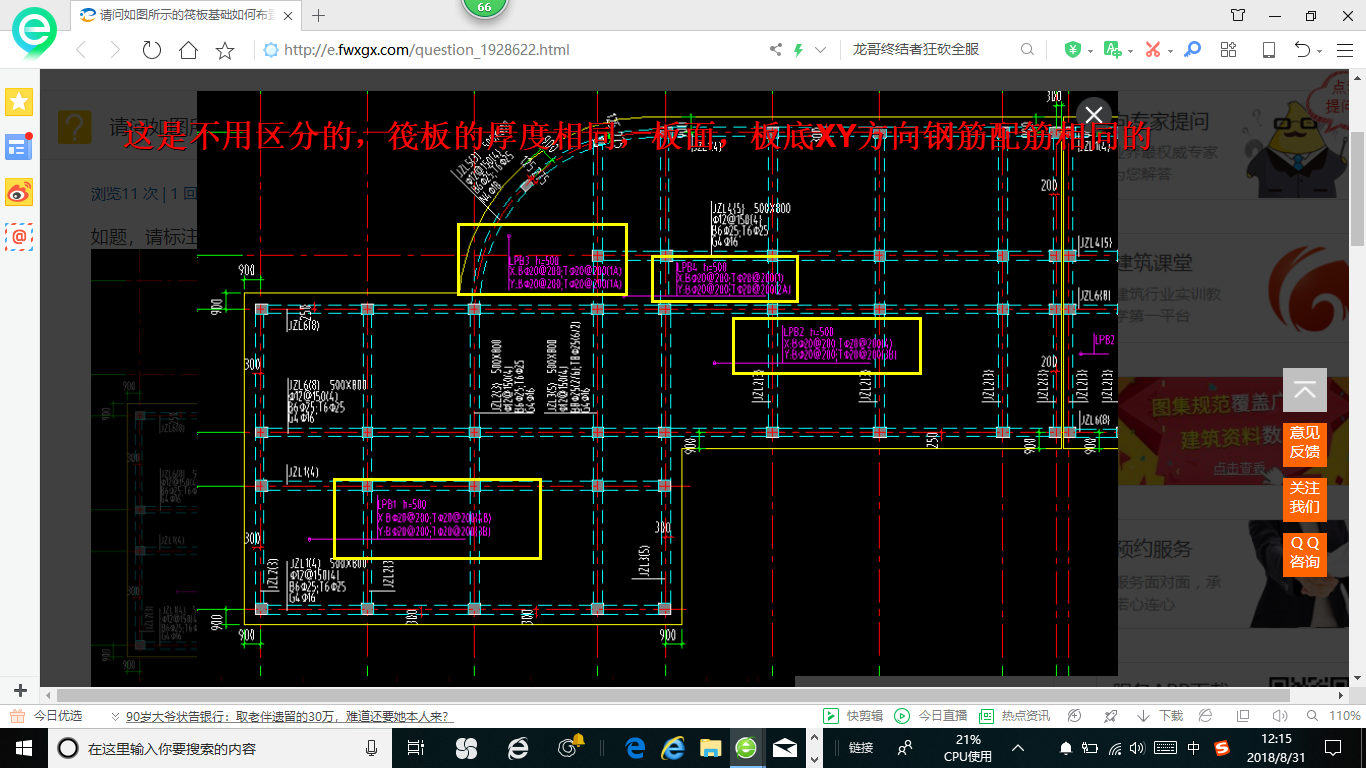The height and width of the screenshot is (768, 1366).
Task: Close the enlarged drawing overlay
Action: [x=1094, y=115]
